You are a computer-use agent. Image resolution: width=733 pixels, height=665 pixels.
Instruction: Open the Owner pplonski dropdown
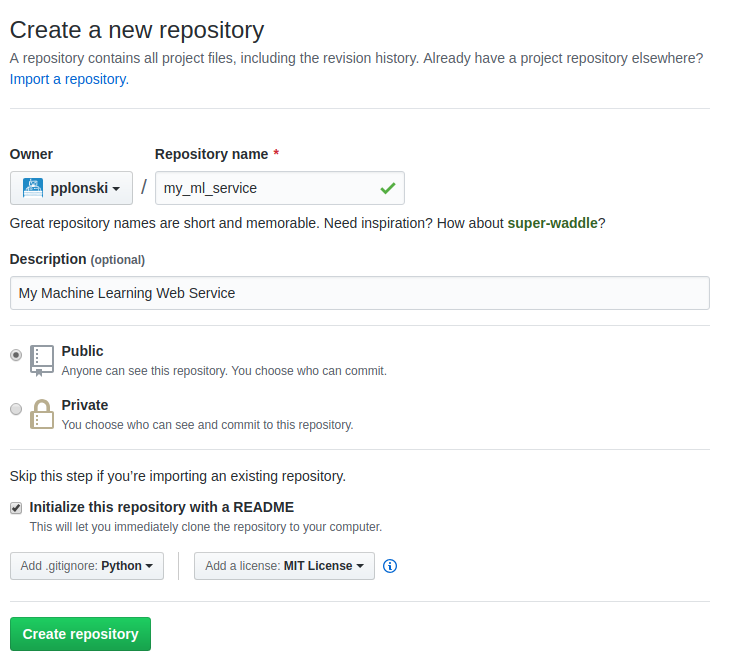pos(71,188)
